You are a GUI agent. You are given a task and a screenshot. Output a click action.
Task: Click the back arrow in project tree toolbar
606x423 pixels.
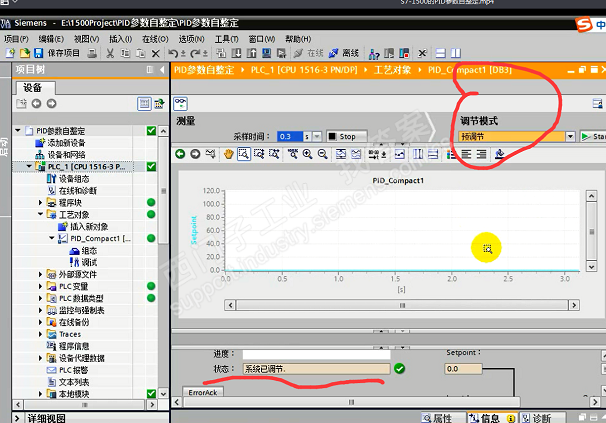[x=36, y=104]
